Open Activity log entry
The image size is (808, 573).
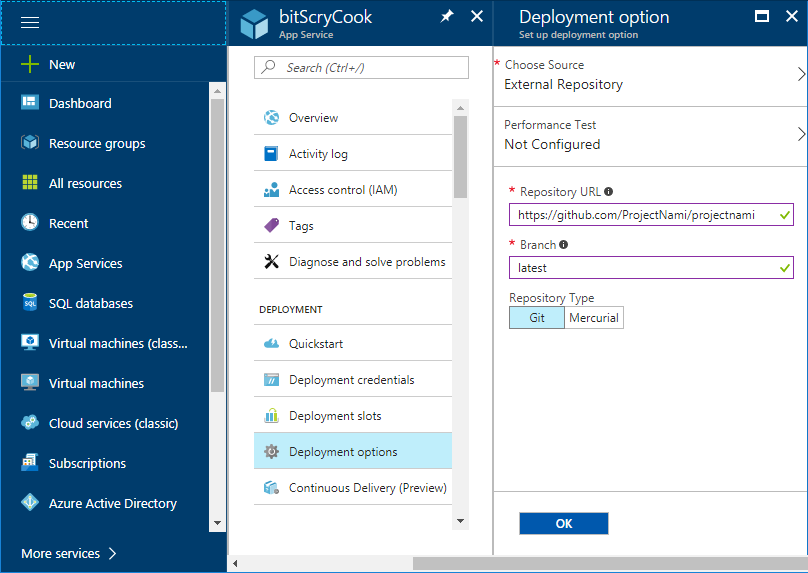pyautogui.click(x=353, y=154)
